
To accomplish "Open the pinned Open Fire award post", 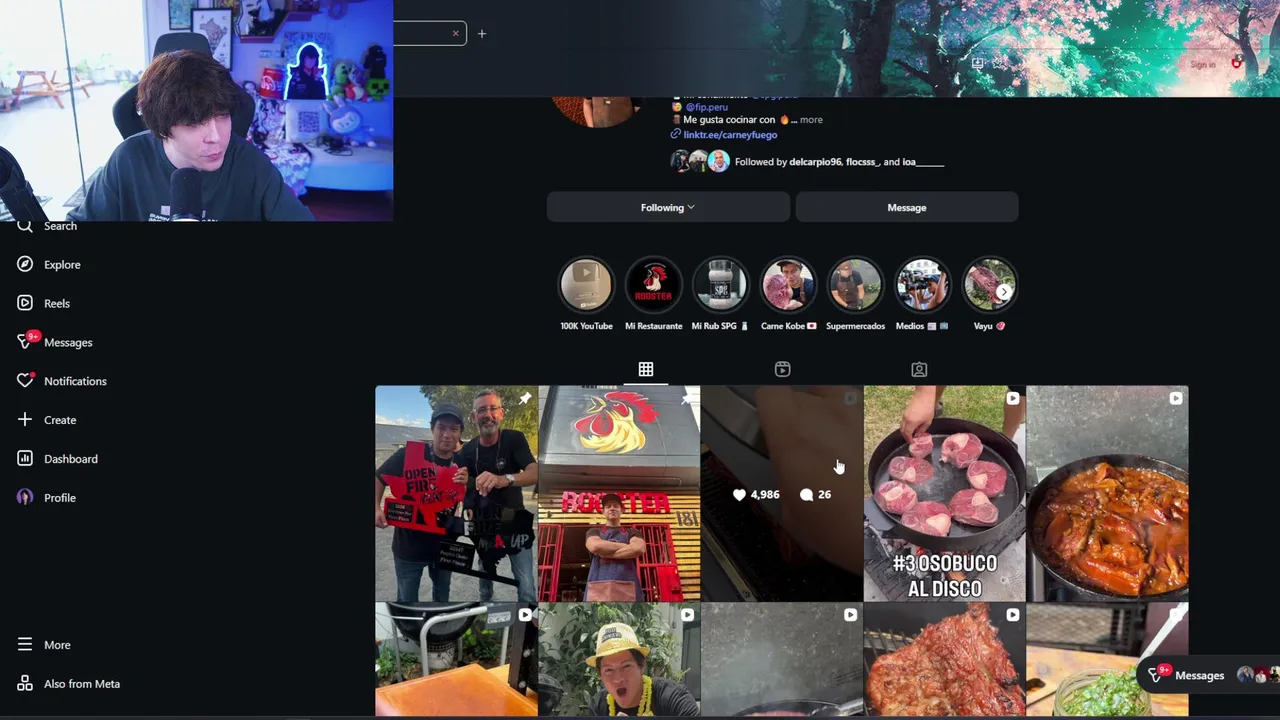I will (456, 494).
